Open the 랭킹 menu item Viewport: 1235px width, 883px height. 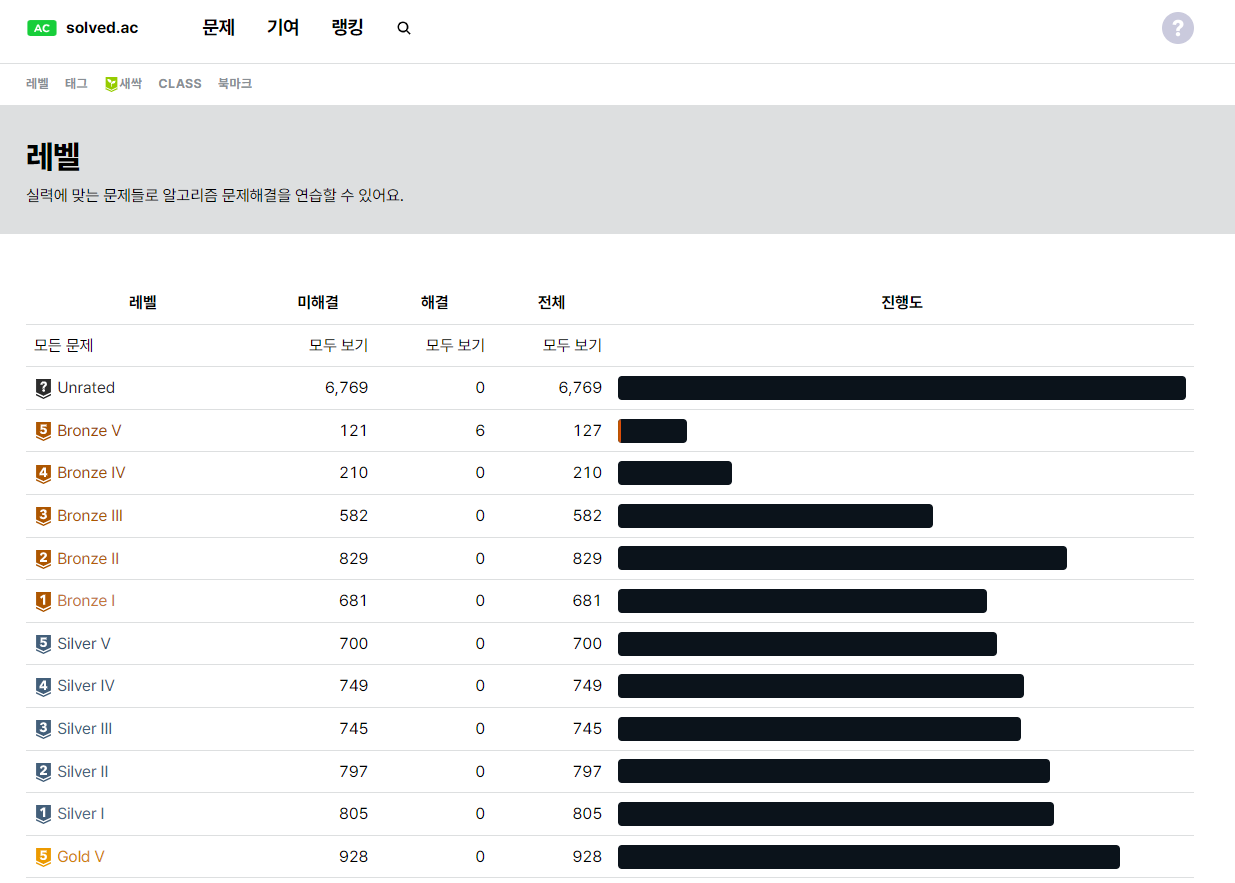[347, 28]
